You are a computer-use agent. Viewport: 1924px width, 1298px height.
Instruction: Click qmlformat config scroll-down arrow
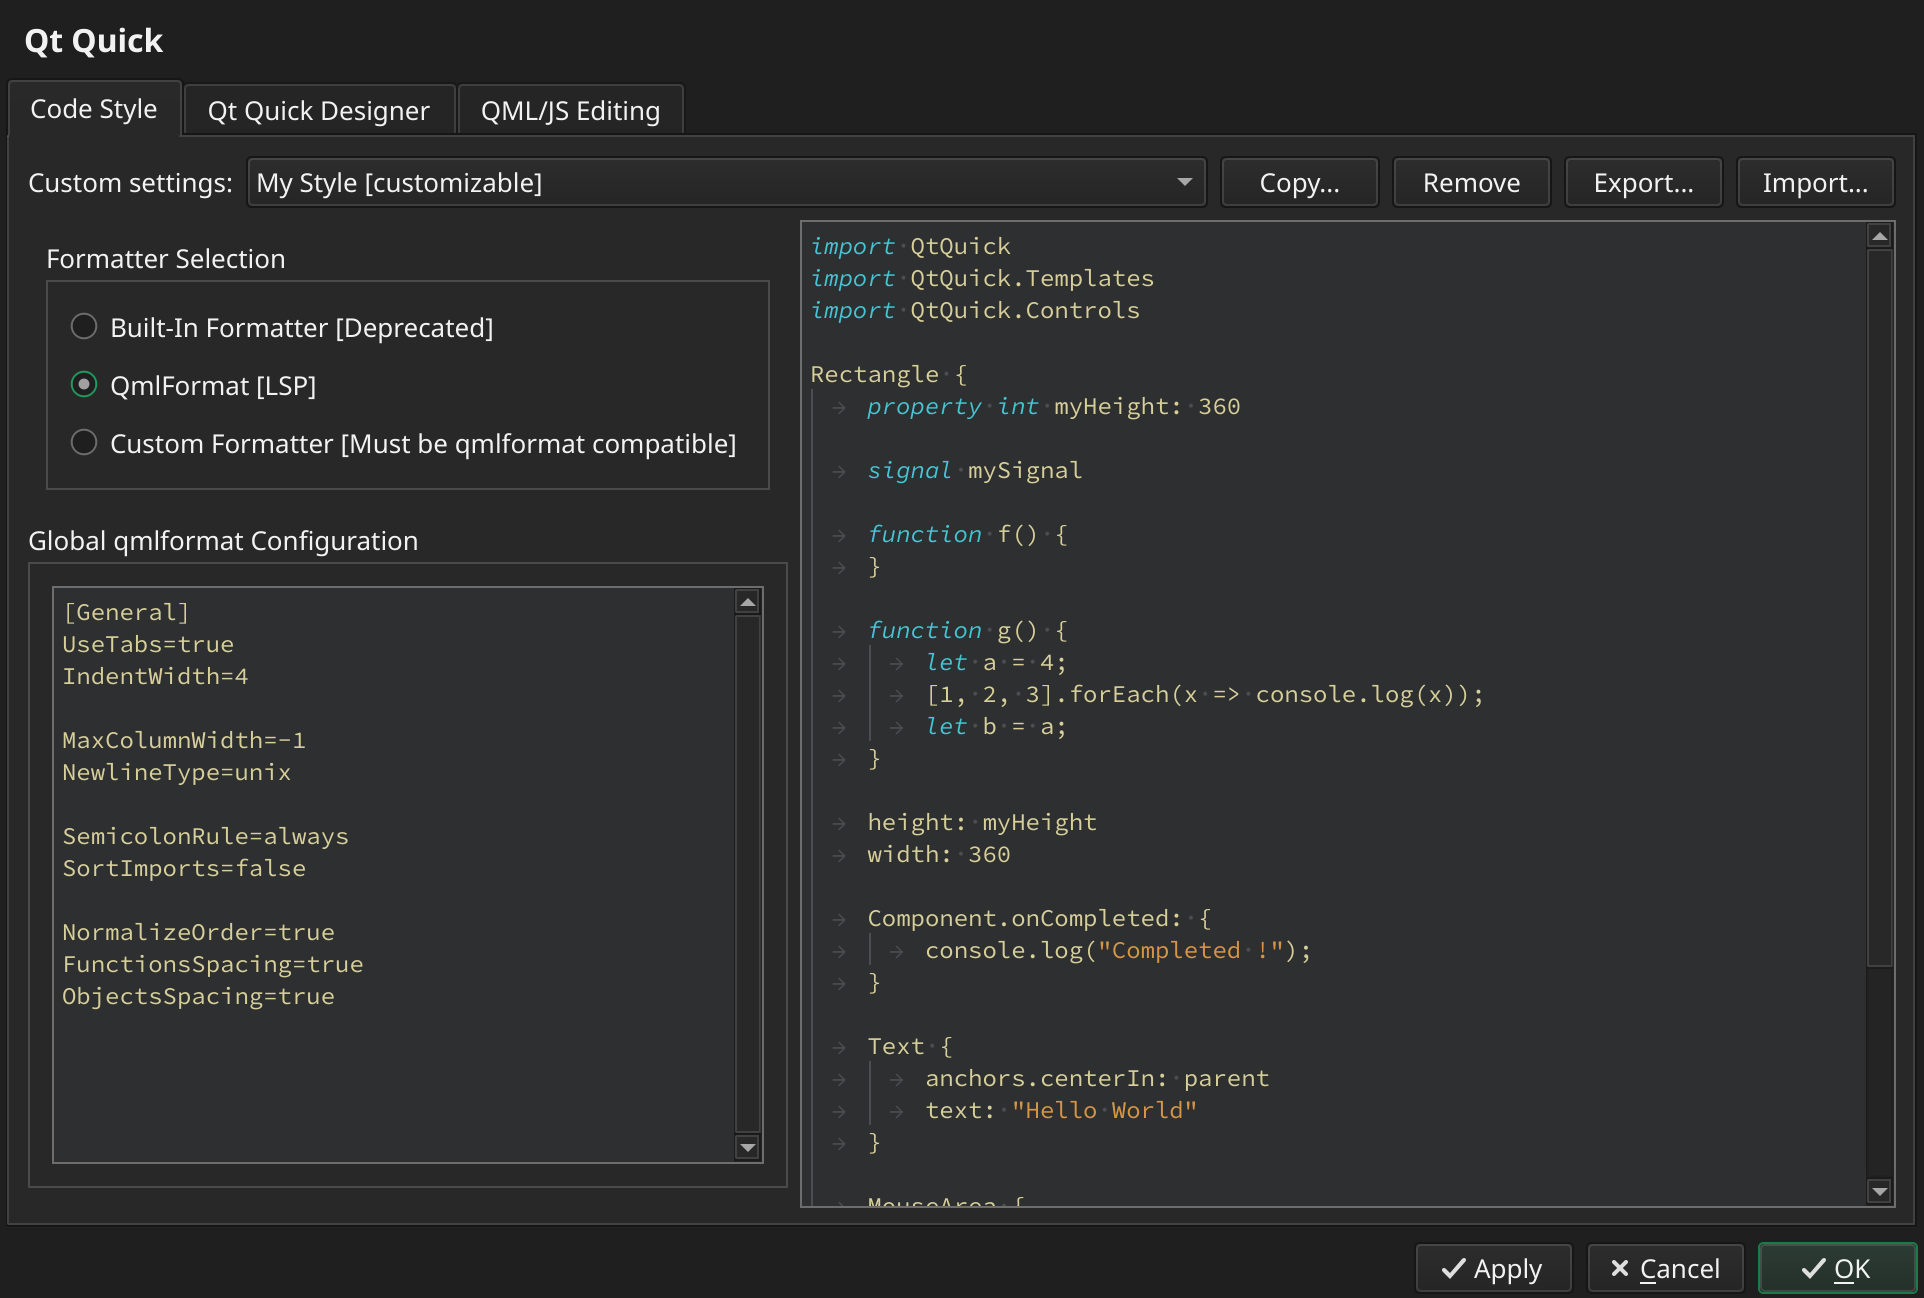(x=747, y=1147)
